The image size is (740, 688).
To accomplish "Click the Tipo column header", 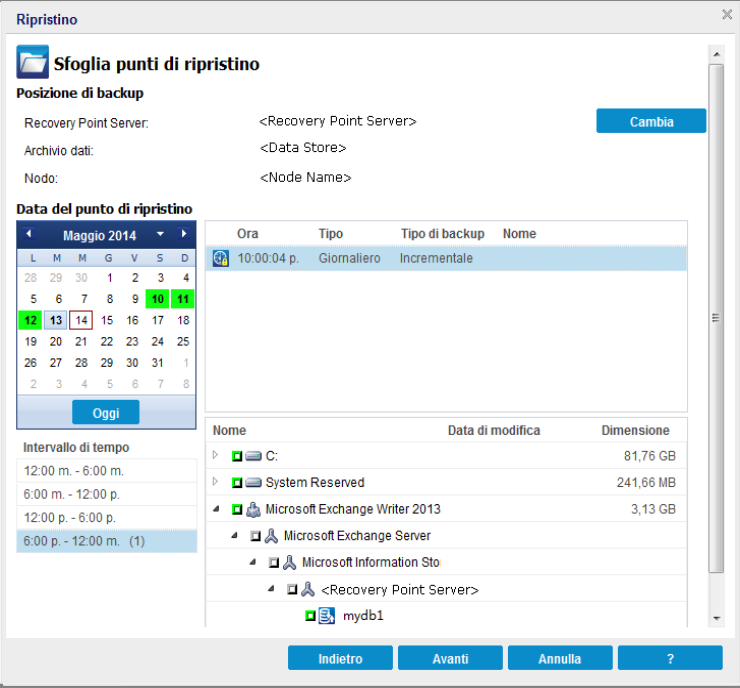I will pos(330,234).
